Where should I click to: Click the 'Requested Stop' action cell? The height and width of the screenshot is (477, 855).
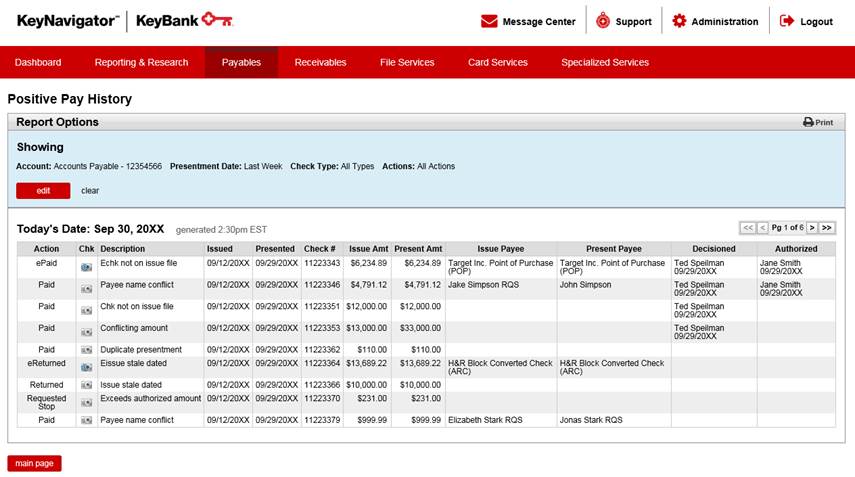point(46,402)
